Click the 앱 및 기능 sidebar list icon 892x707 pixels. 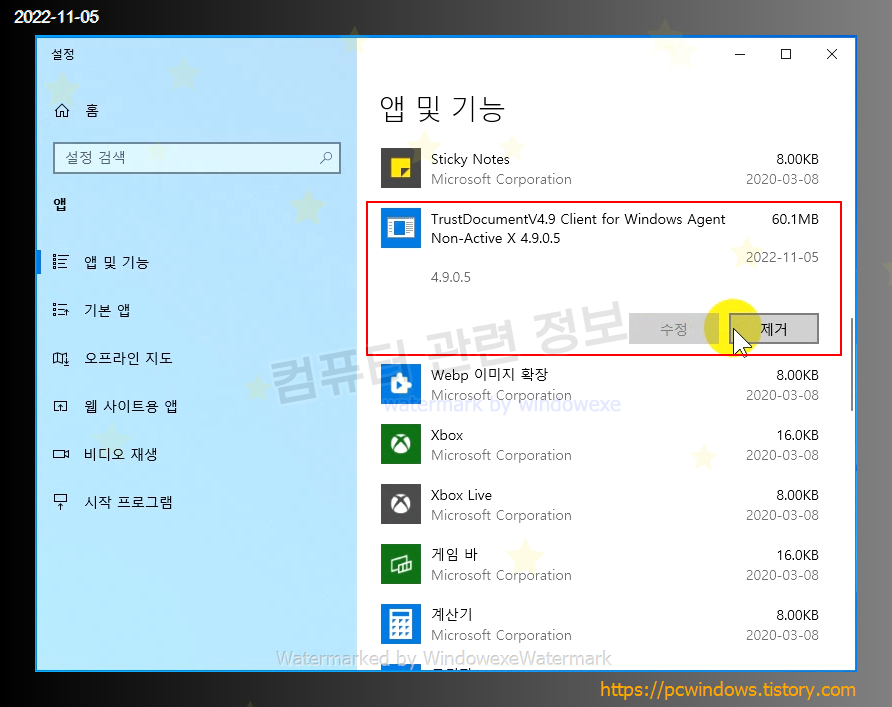point(60,262)
